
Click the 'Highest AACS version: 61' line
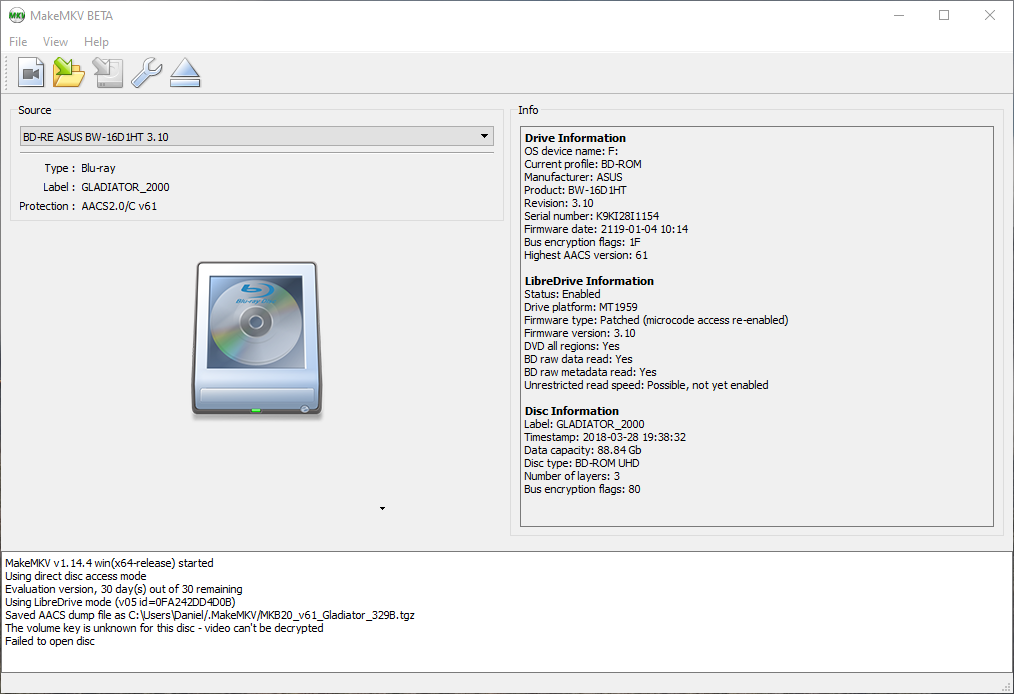[x=586, y=255]
